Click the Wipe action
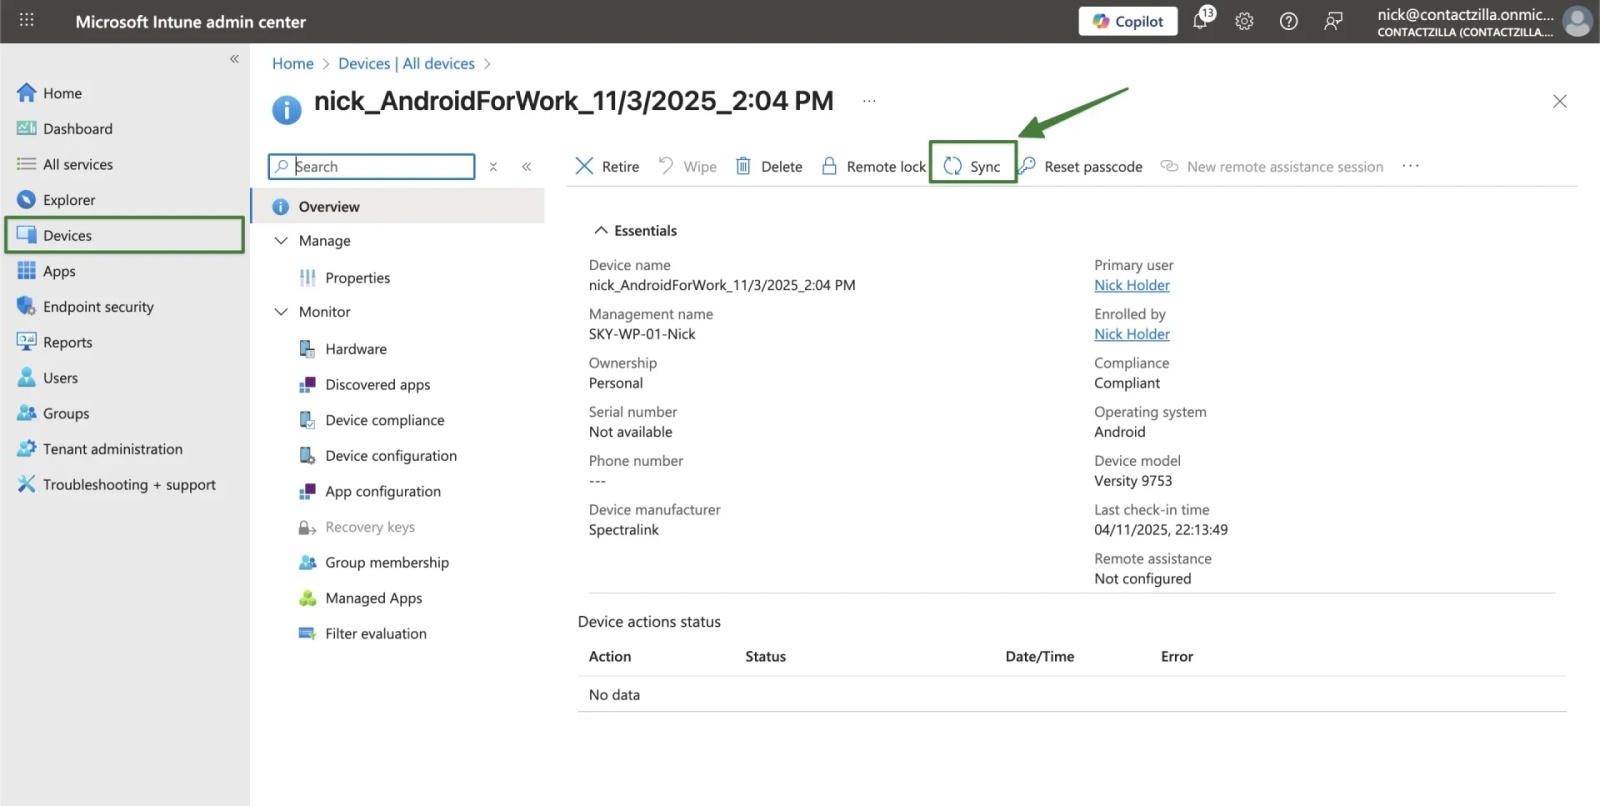 click(x=687, y=166)
